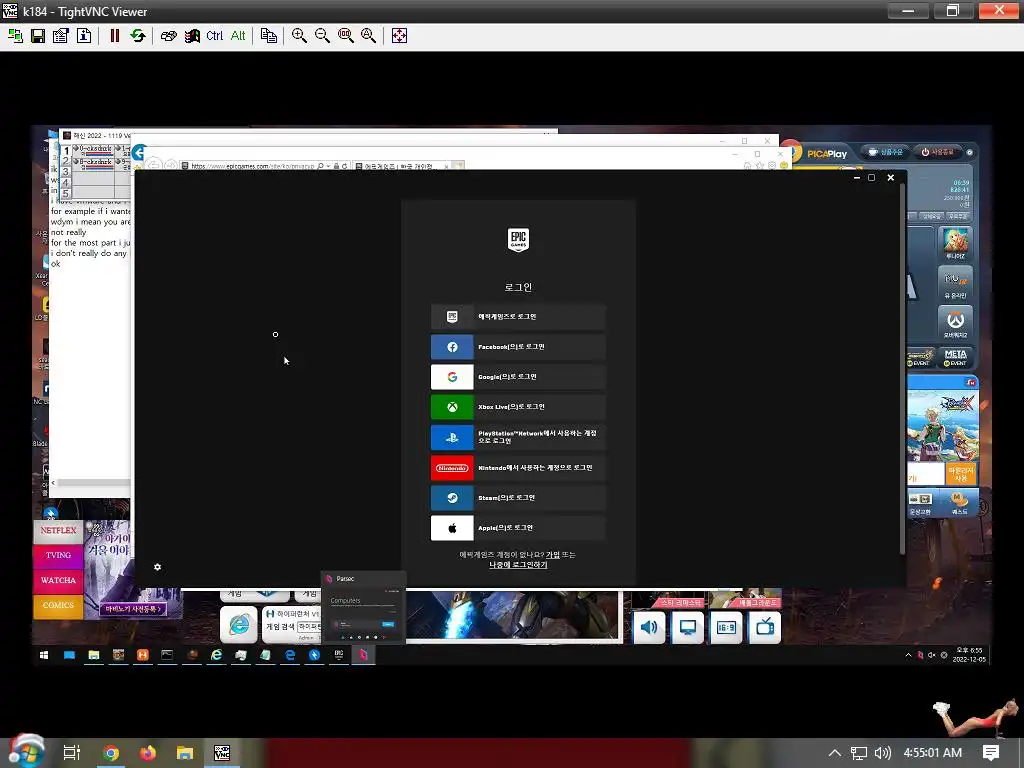Show hidden icons on local system tray
The image size is (1024, 768).
pos(835,753)
